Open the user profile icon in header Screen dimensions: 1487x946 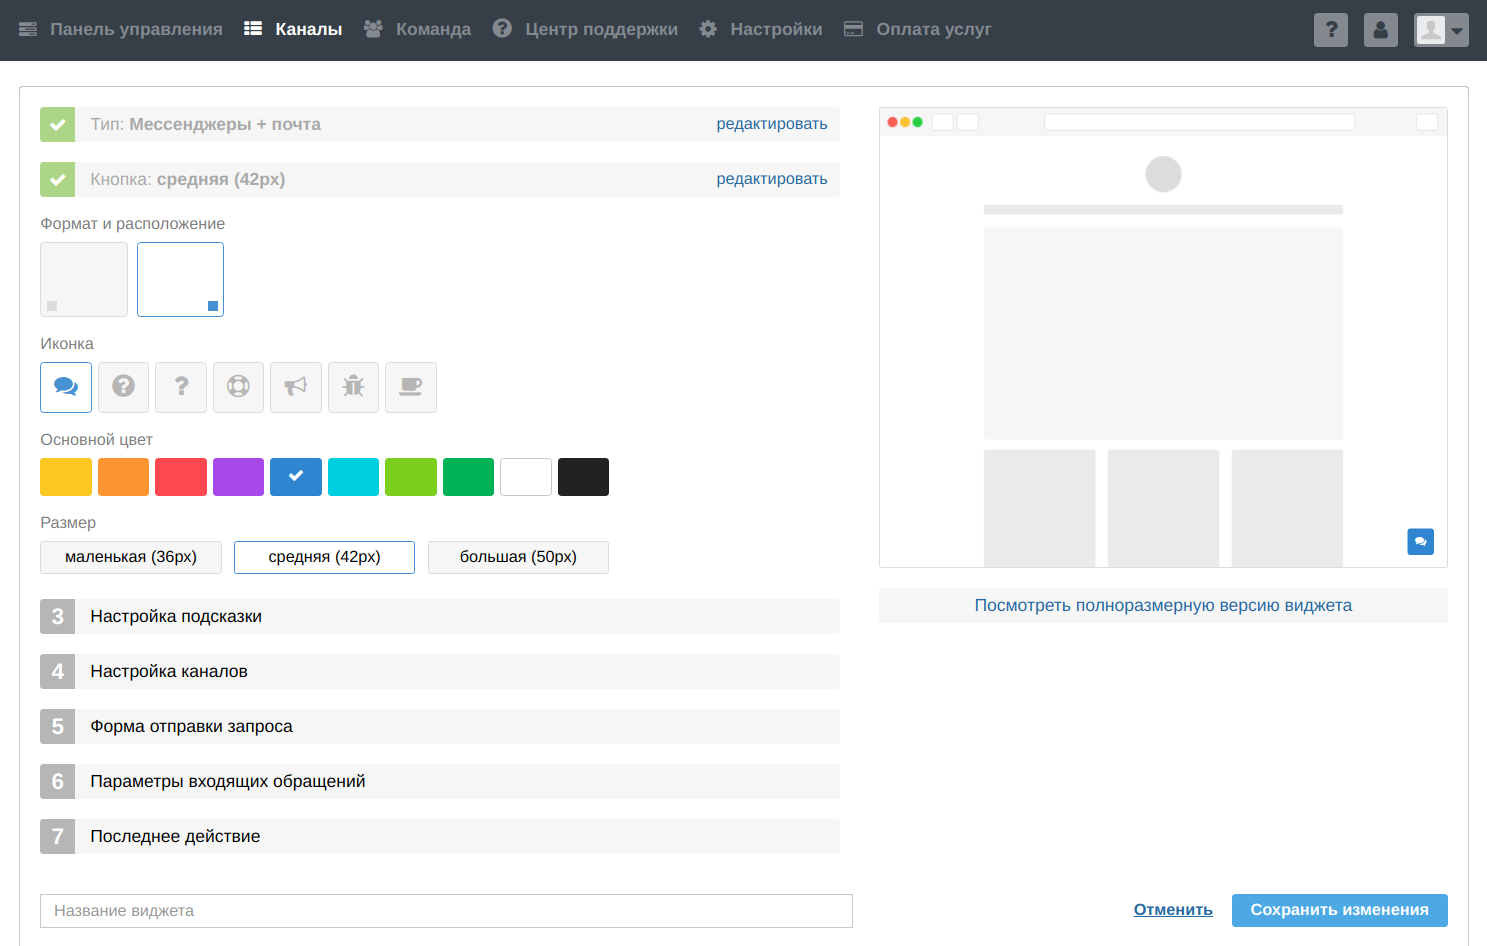[x=1381, y=30]
